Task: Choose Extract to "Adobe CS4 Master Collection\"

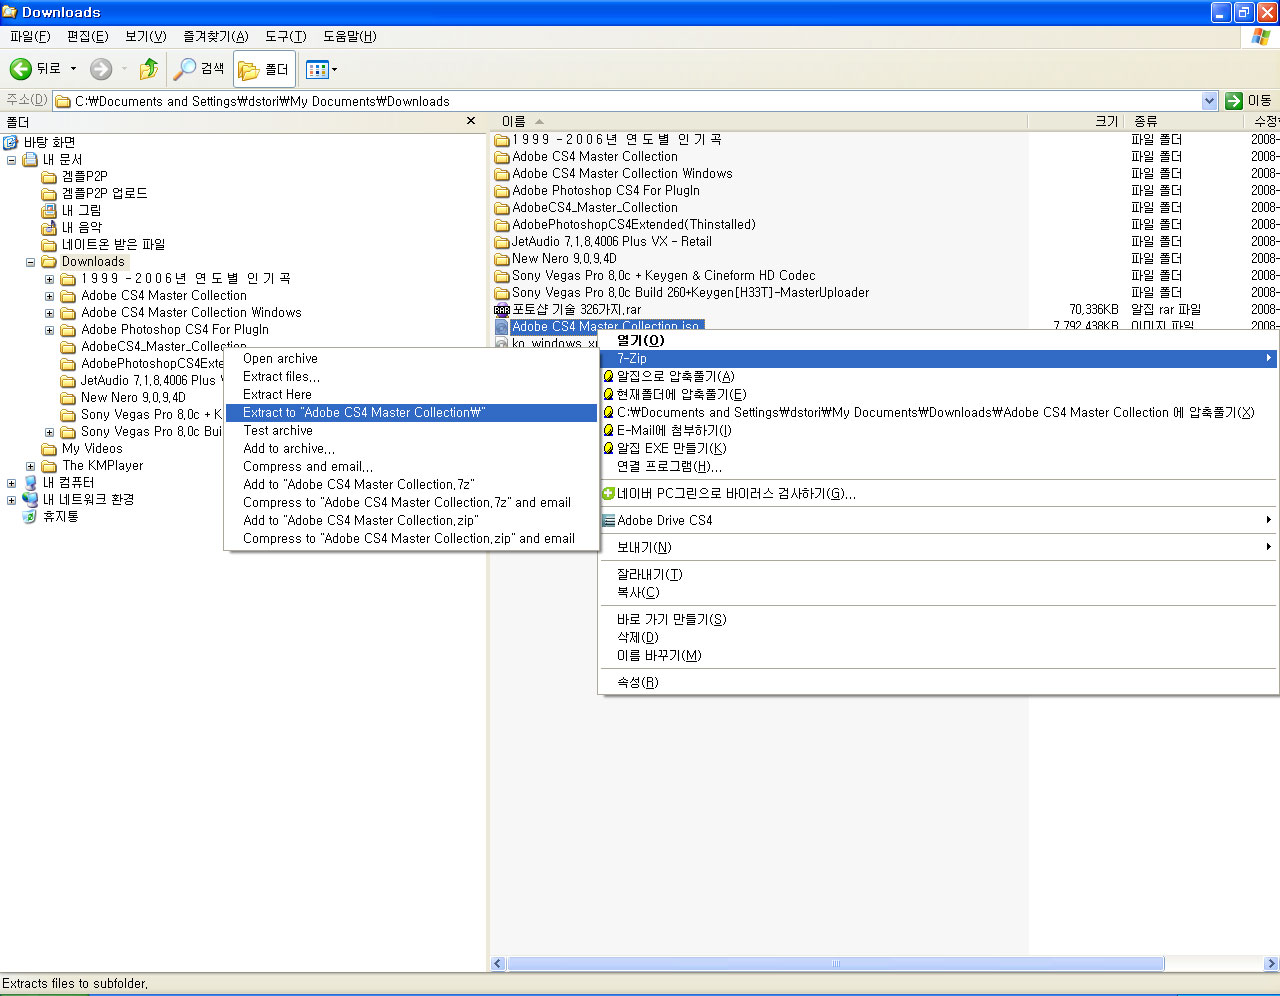Action: click(411, 412)
